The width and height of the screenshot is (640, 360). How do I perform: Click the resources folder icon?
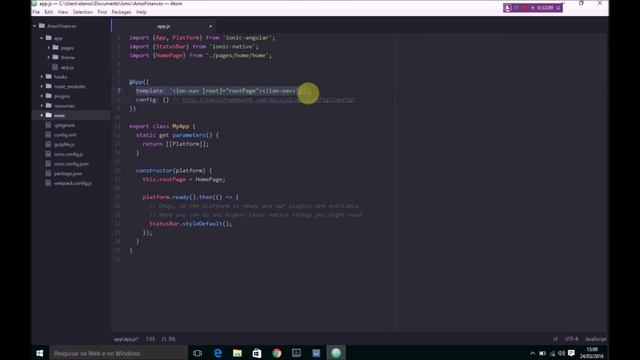[49, 106]
